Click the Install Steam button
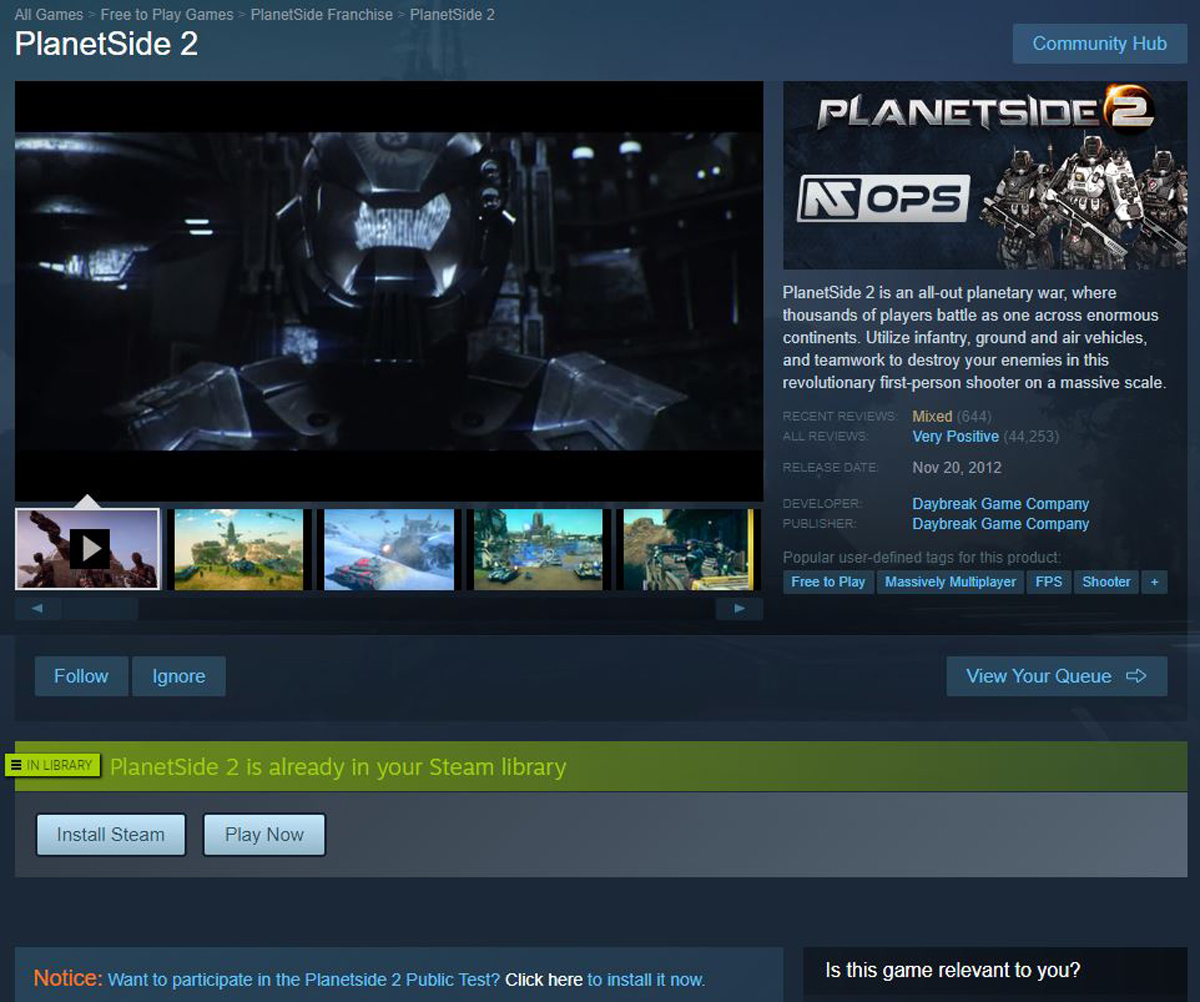Screen dimensions: 1200x1002 pos(111,834)
